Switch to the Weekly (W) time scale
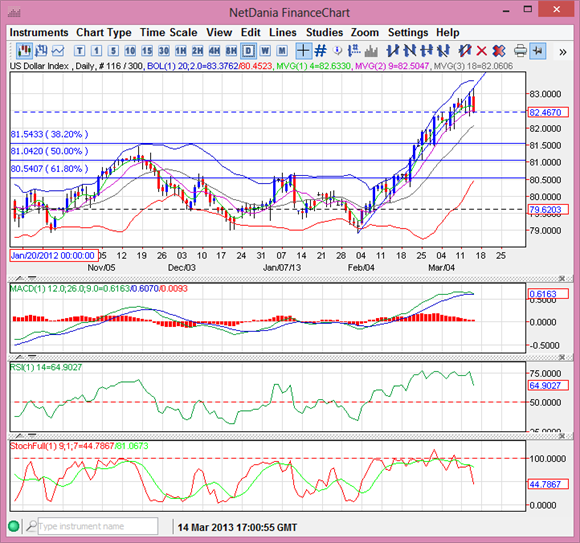Screen dimensions: 580x543 (265, 51)
